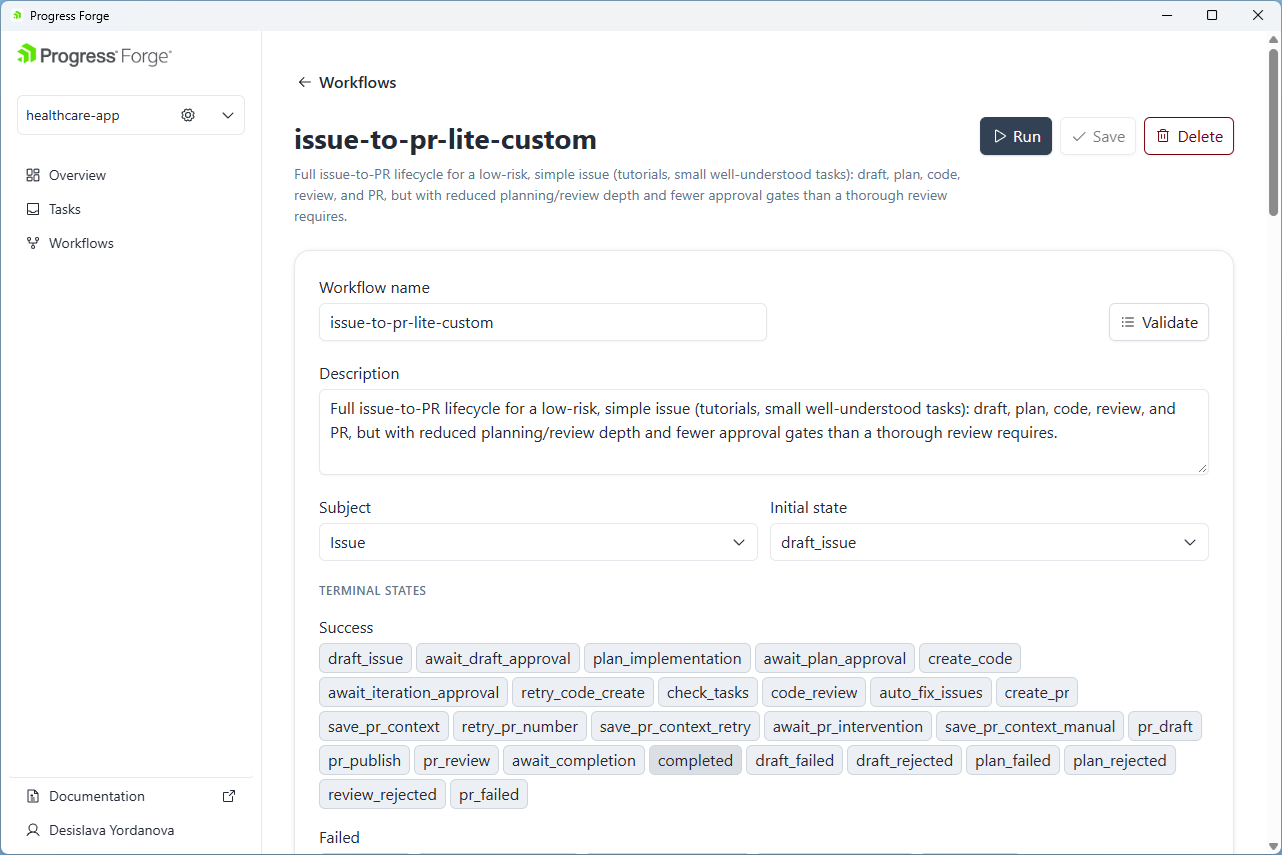Click the Overview grid icon
The image size is (1282, 855).
pos(33,175)
